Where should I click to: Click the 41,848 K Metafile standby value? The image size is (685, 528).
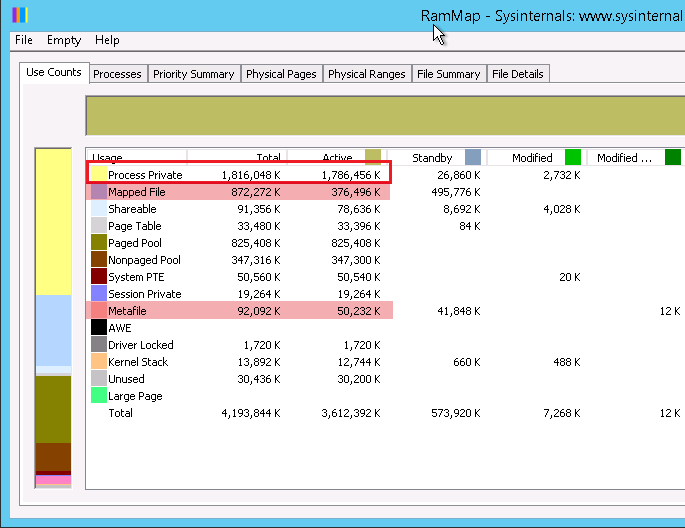(459, 311)
